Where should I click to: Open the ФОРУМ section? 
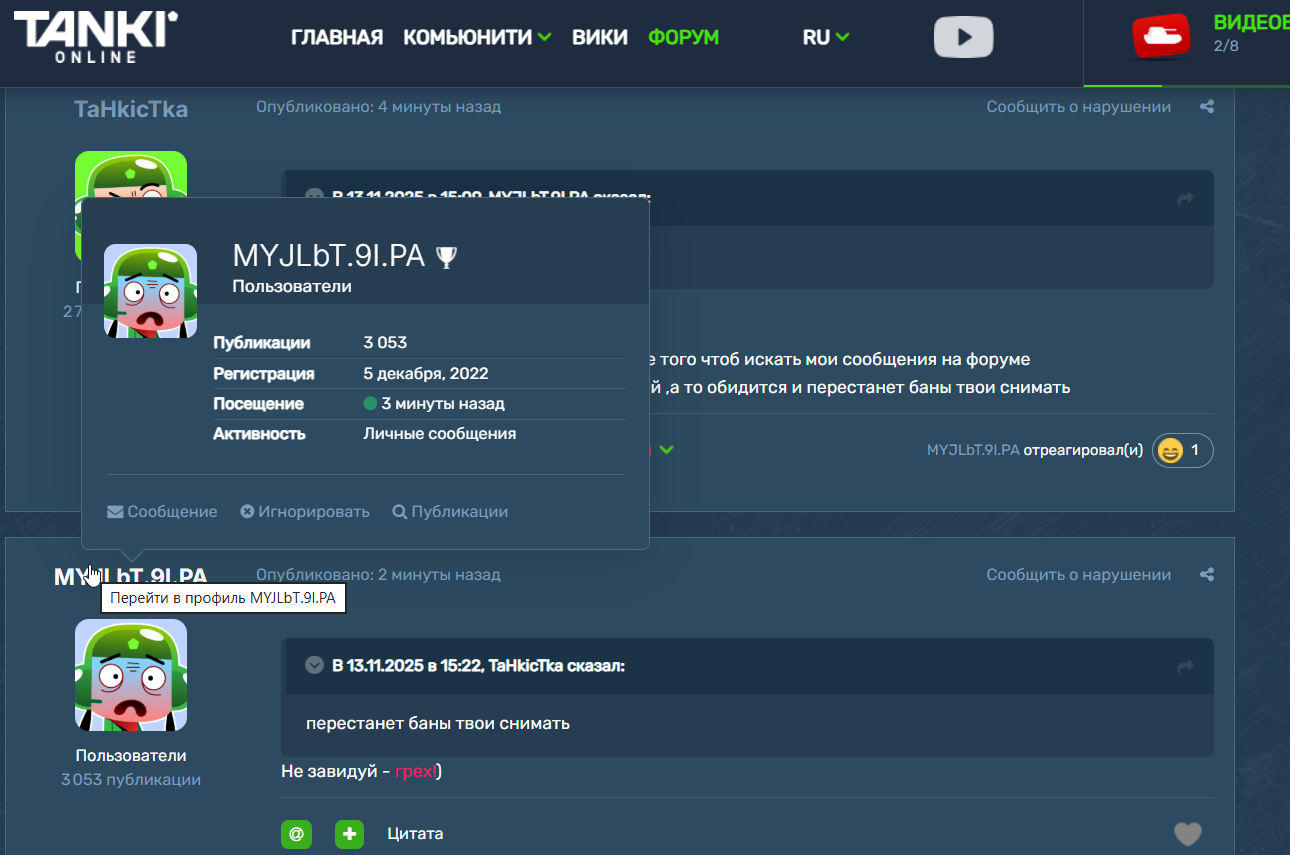(683, 37)
